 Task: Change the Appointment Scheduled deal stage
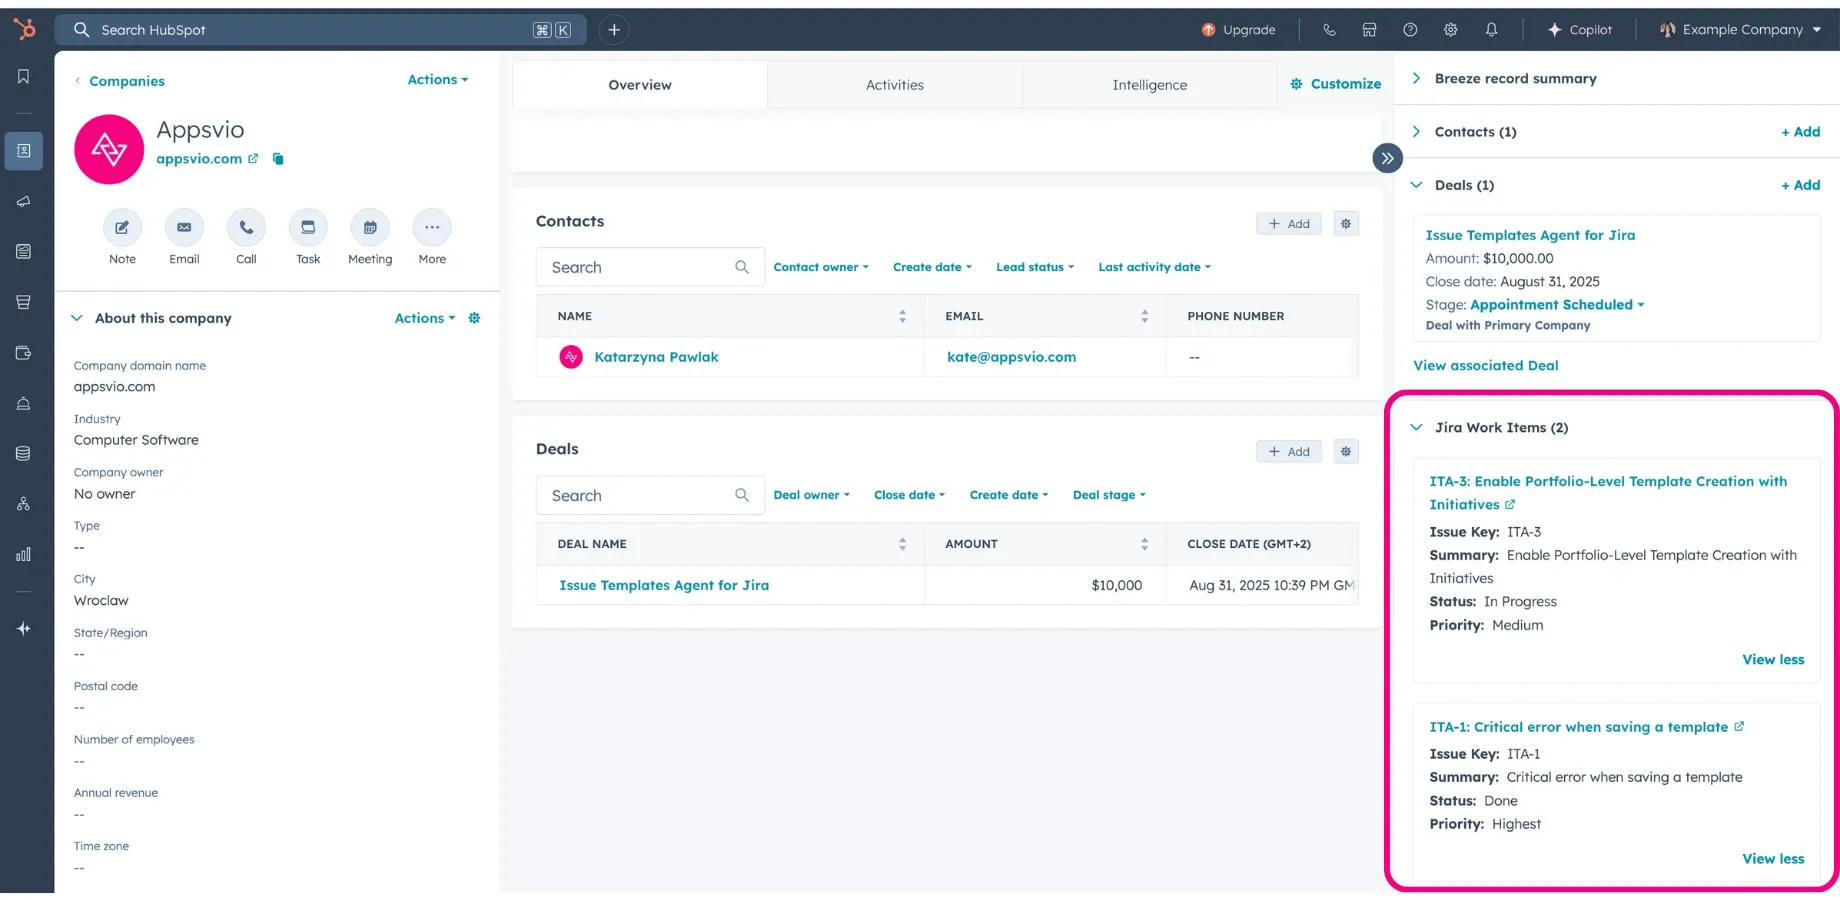coord(1557,305)
